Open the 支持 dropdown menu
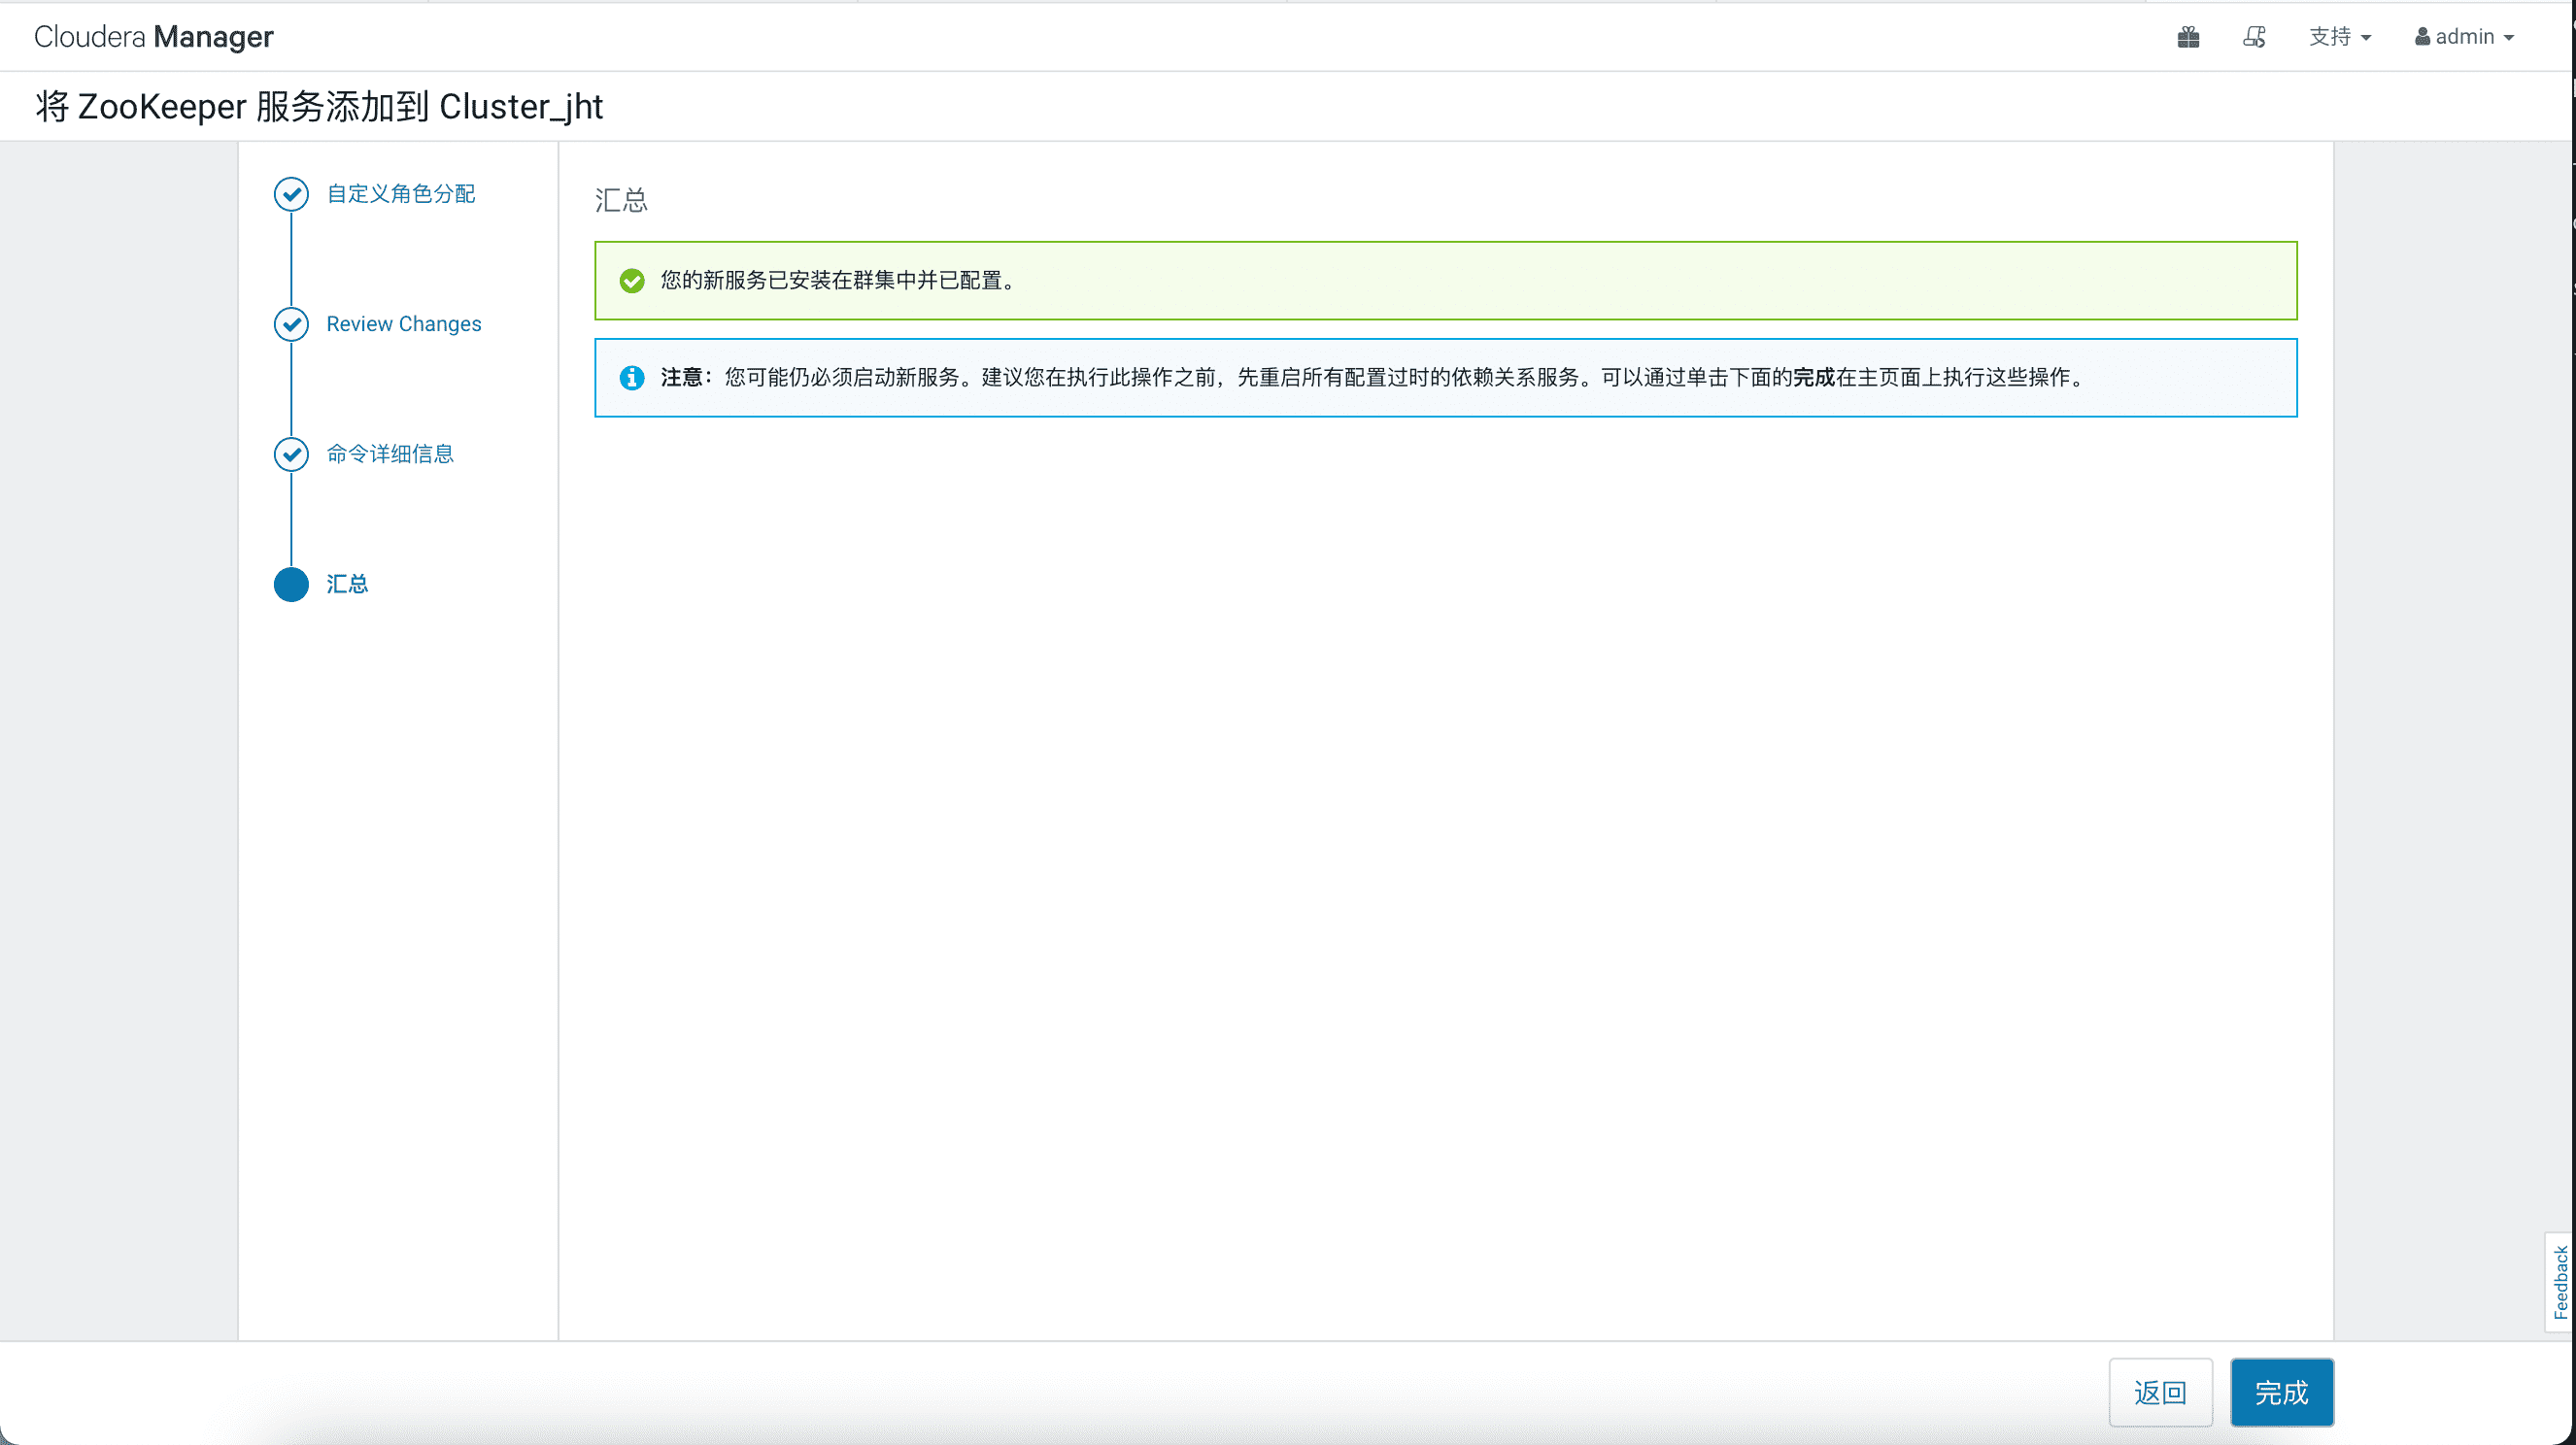Viewport: 2576px width, 1445px height. [x=2340, y=37]
